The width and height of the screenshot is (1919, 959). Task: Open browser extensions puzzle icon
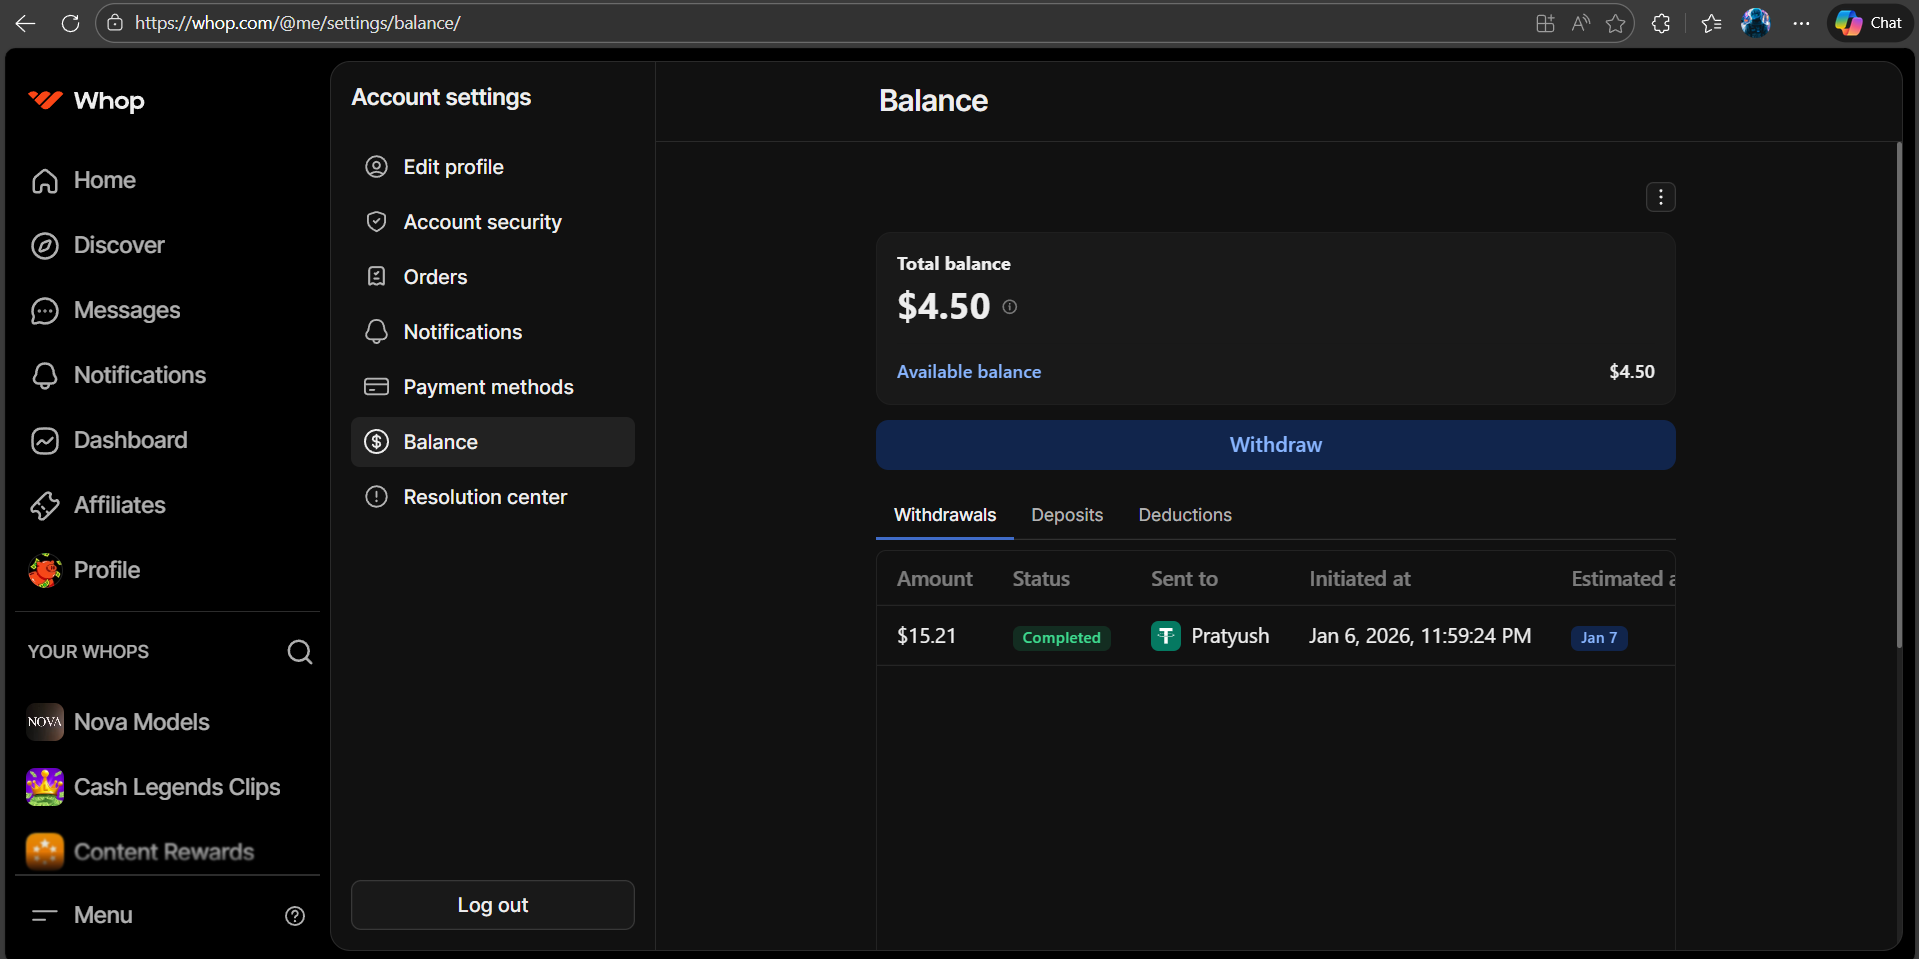[1661, 23]
